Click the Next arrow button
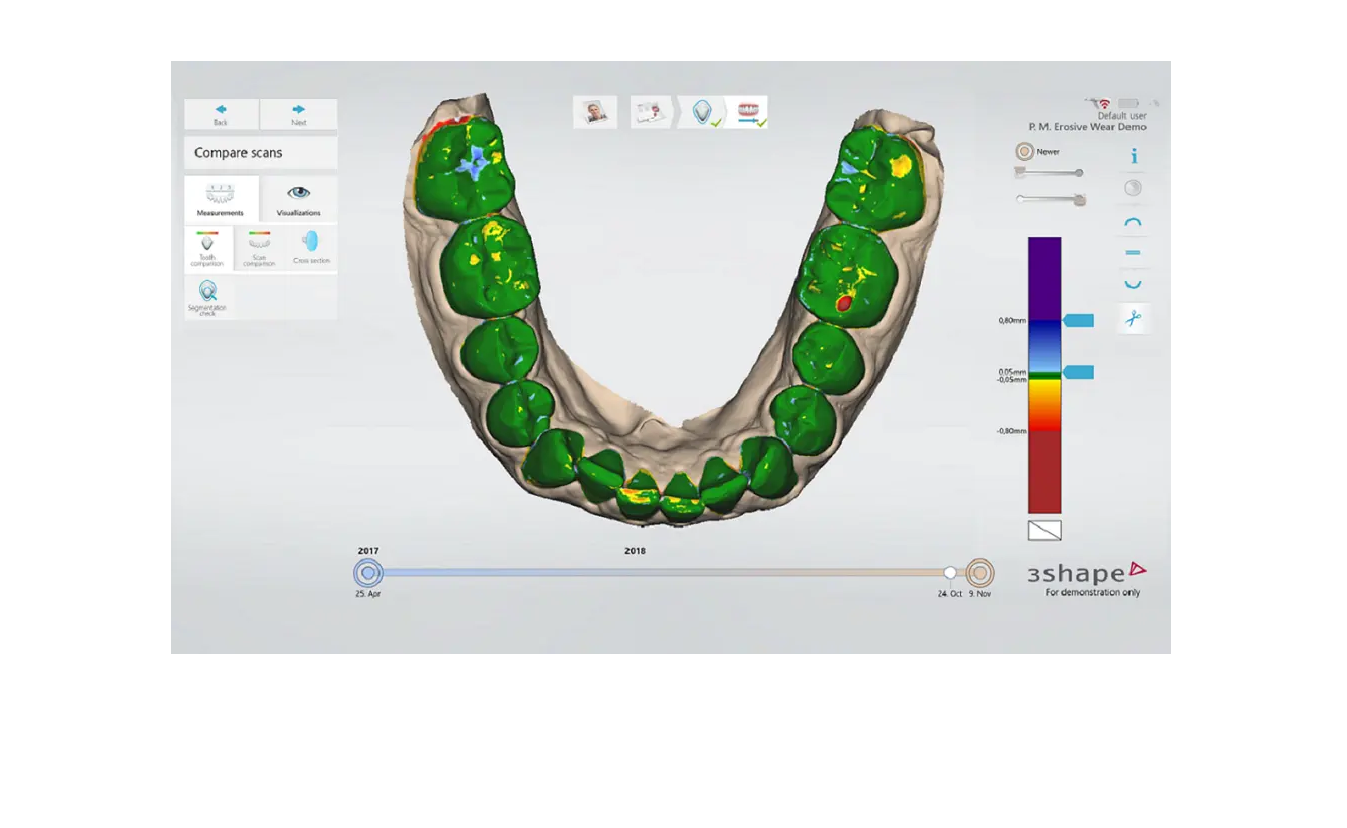Viewport: 1347px width, 828px height. [298, 114]
